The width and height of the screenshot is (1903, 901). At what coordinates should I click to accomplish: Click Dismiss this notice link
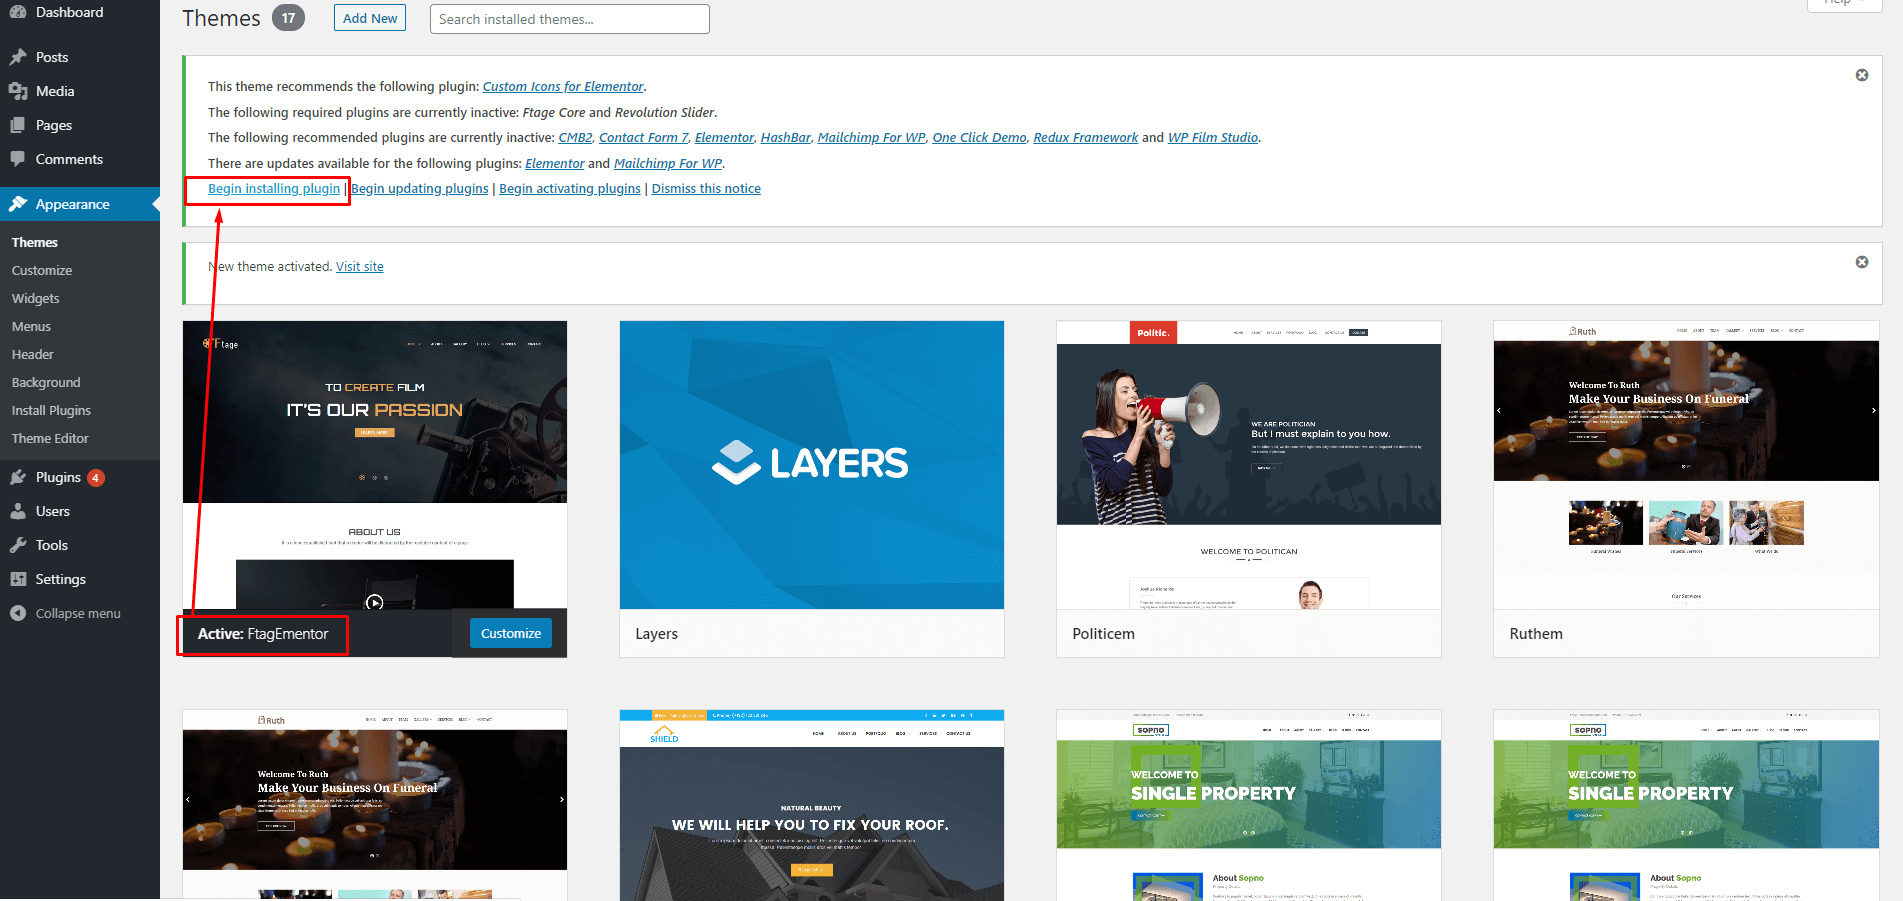tap(706, 189)
